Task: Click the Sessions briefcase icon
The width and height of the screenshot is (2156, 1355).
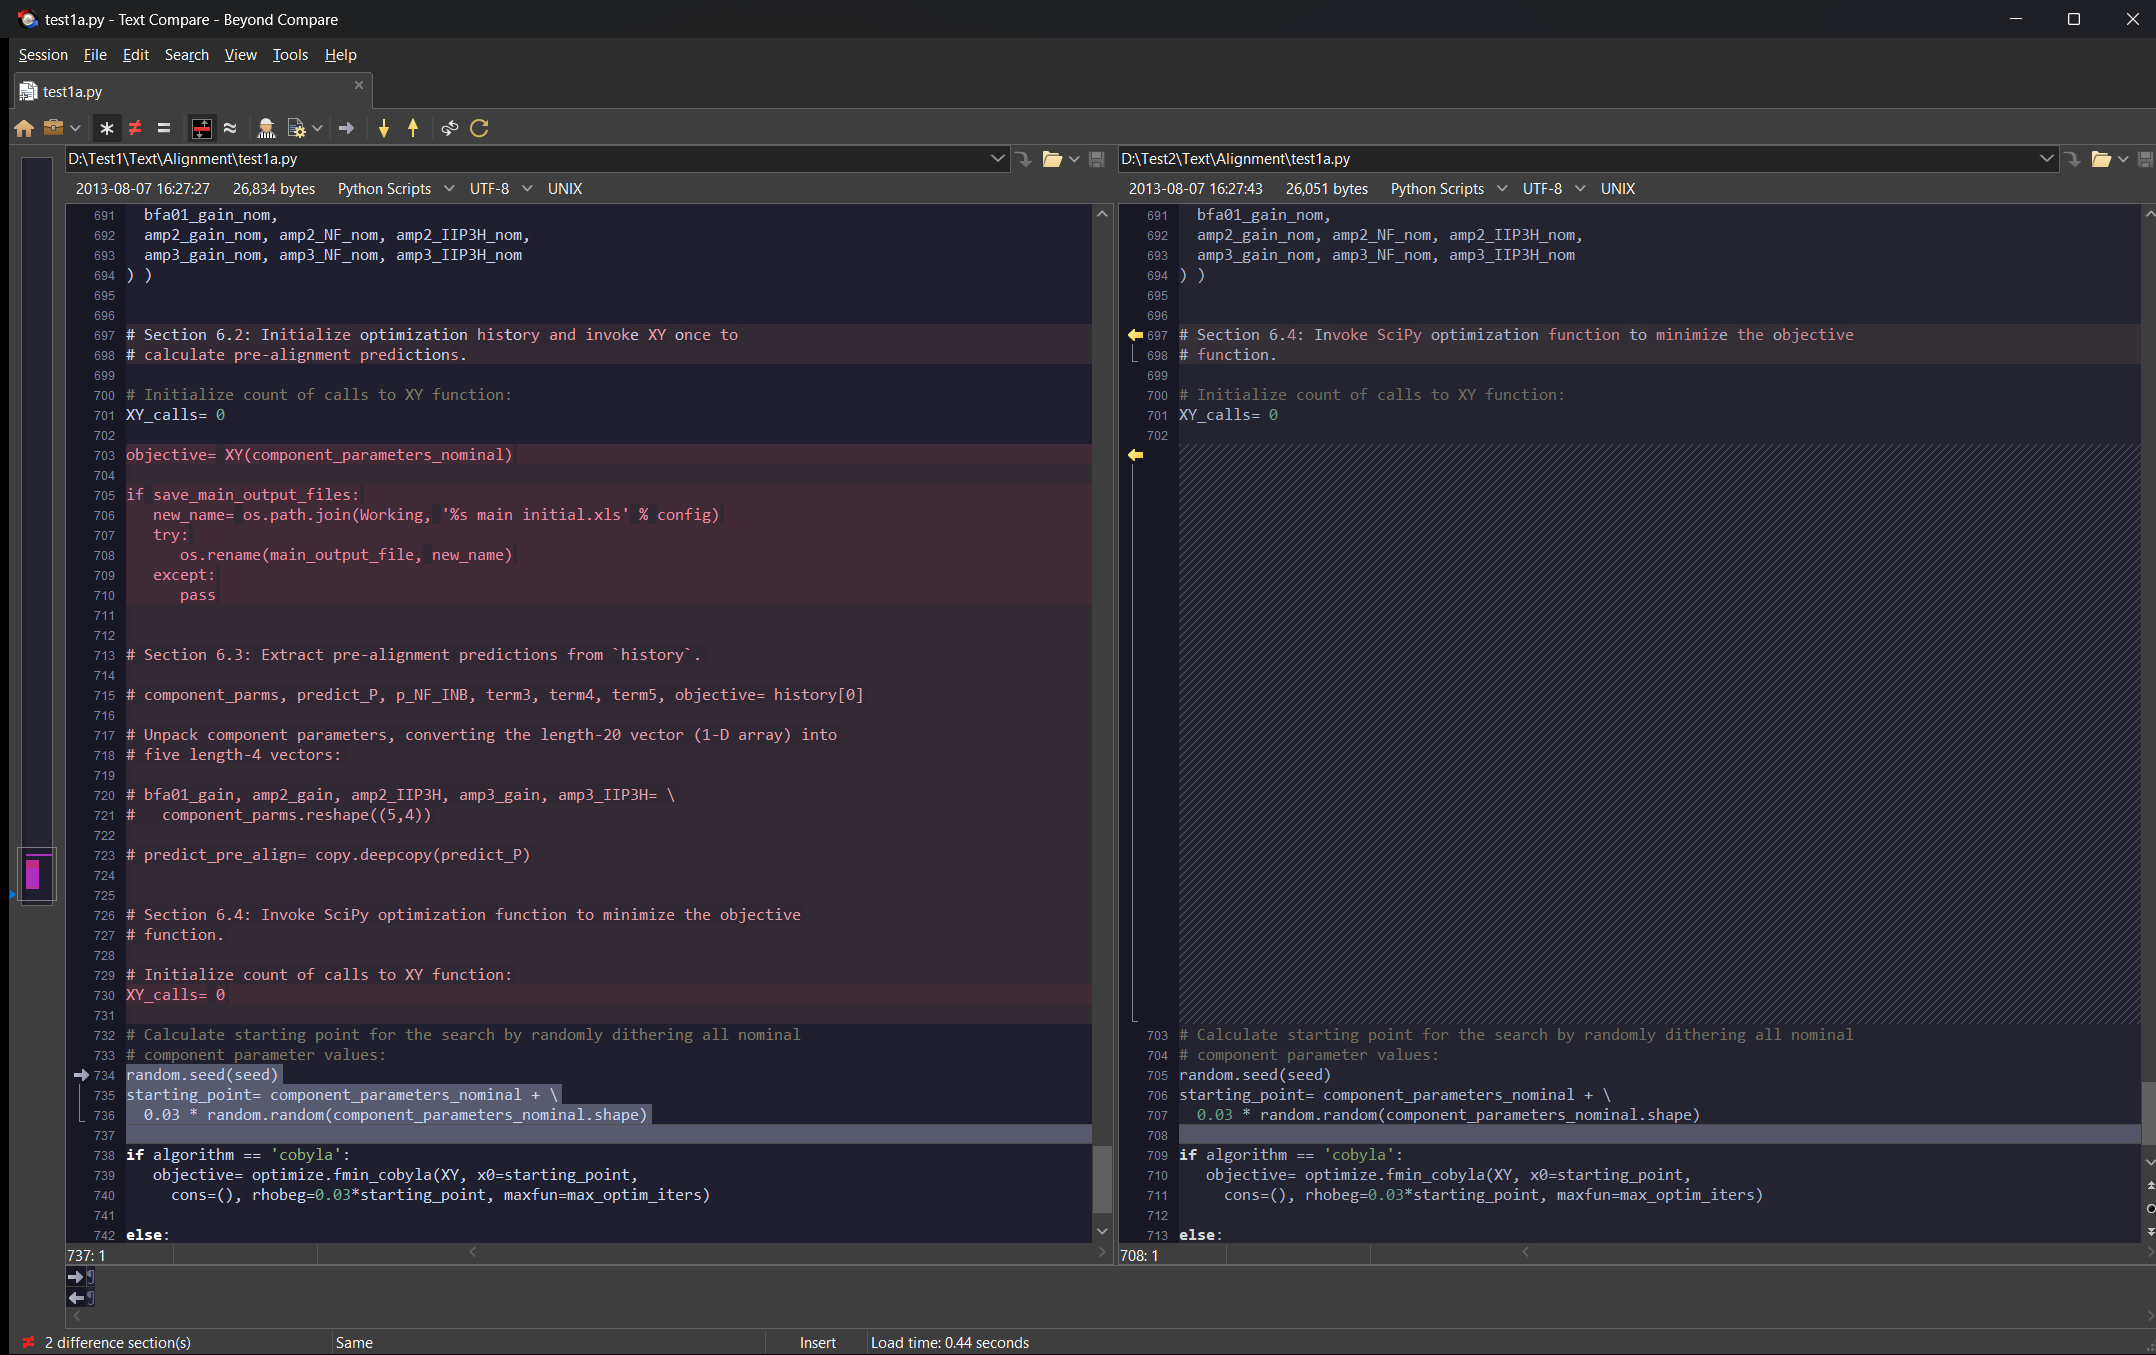Action: point(53,128)
